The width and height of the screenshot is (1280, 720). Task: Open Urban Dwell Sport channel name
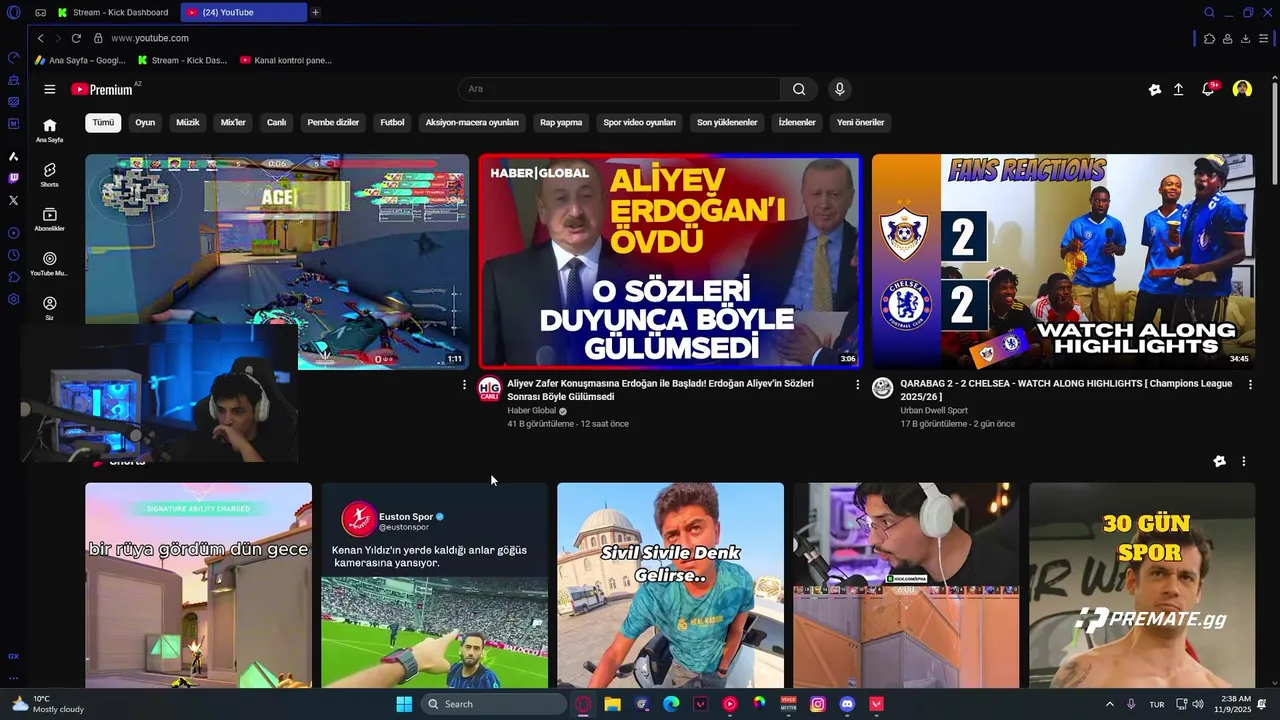point(934,411)
